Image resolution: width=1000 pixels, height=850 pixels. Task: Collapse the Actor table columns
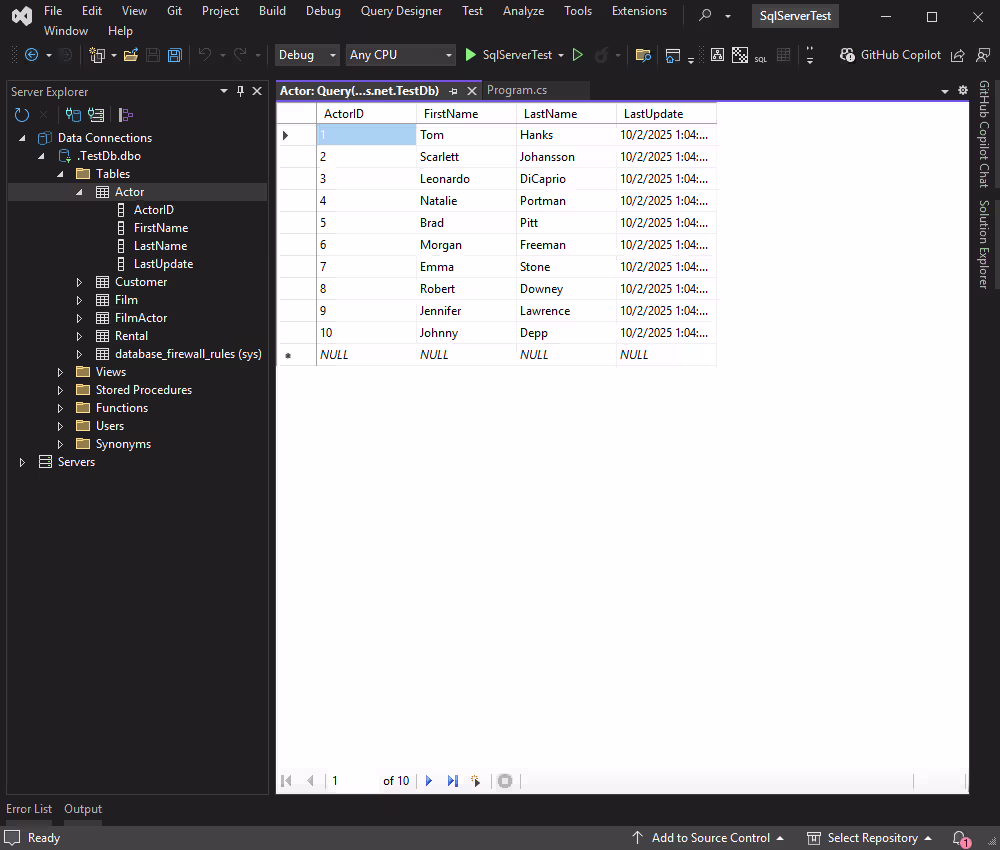[x=79, y=191]
